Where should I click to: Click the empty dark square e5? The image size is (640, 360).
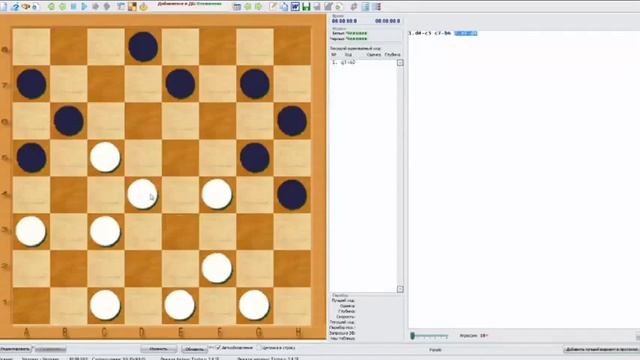(180, 158)
